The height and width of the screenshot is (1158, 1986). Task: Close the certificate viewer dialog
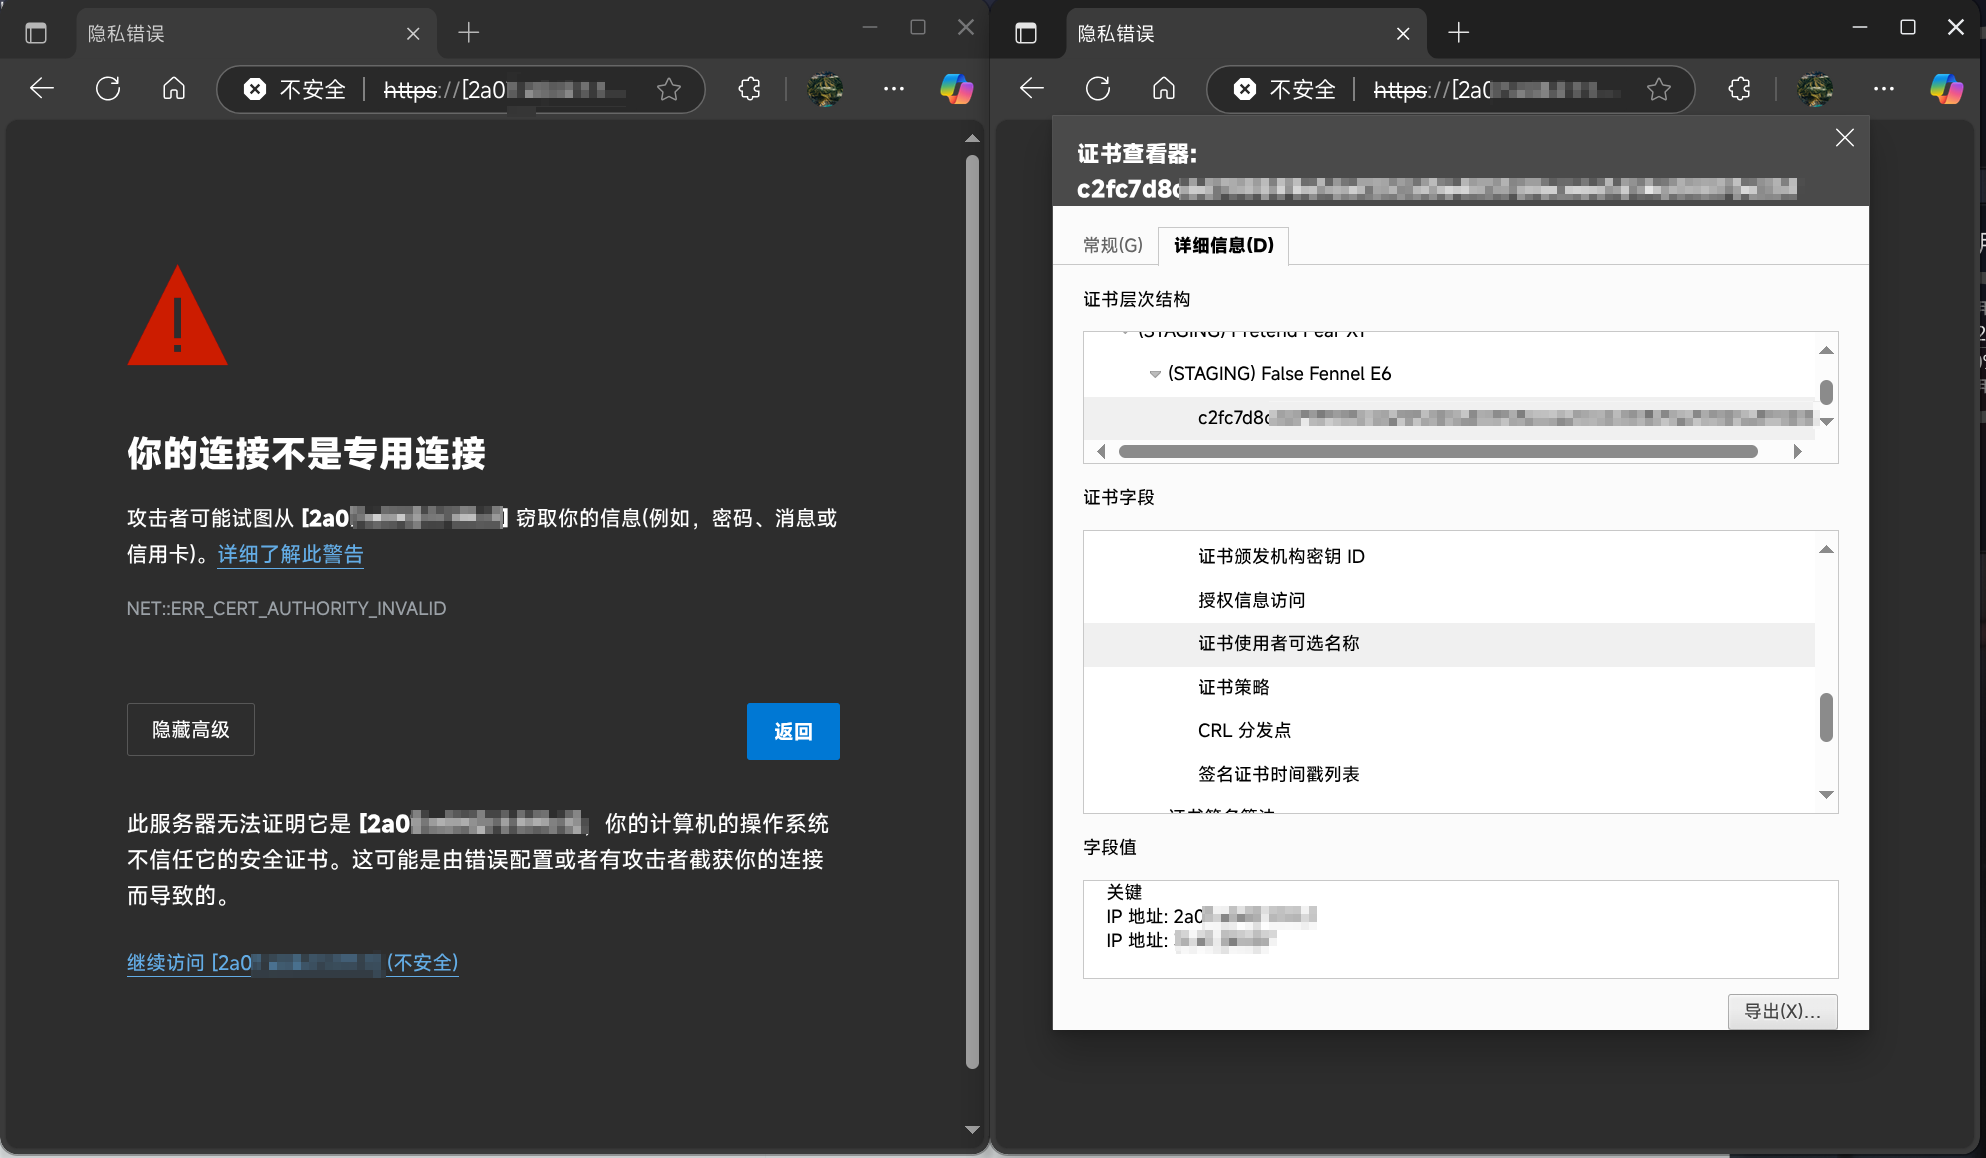pyautogui.click(x=1845, y=138)
